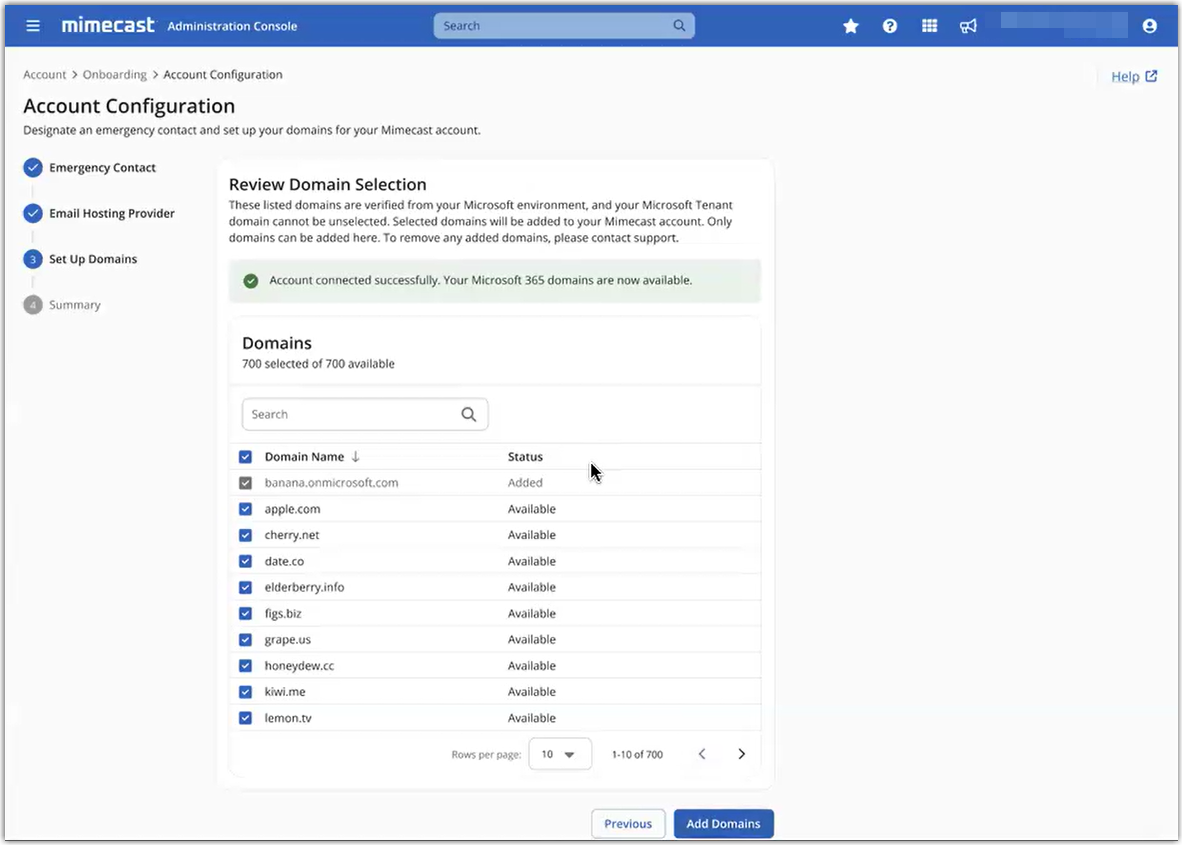The image size is (1183, 846).
Task: Go to next page of domains
Action: pos(741,754)
